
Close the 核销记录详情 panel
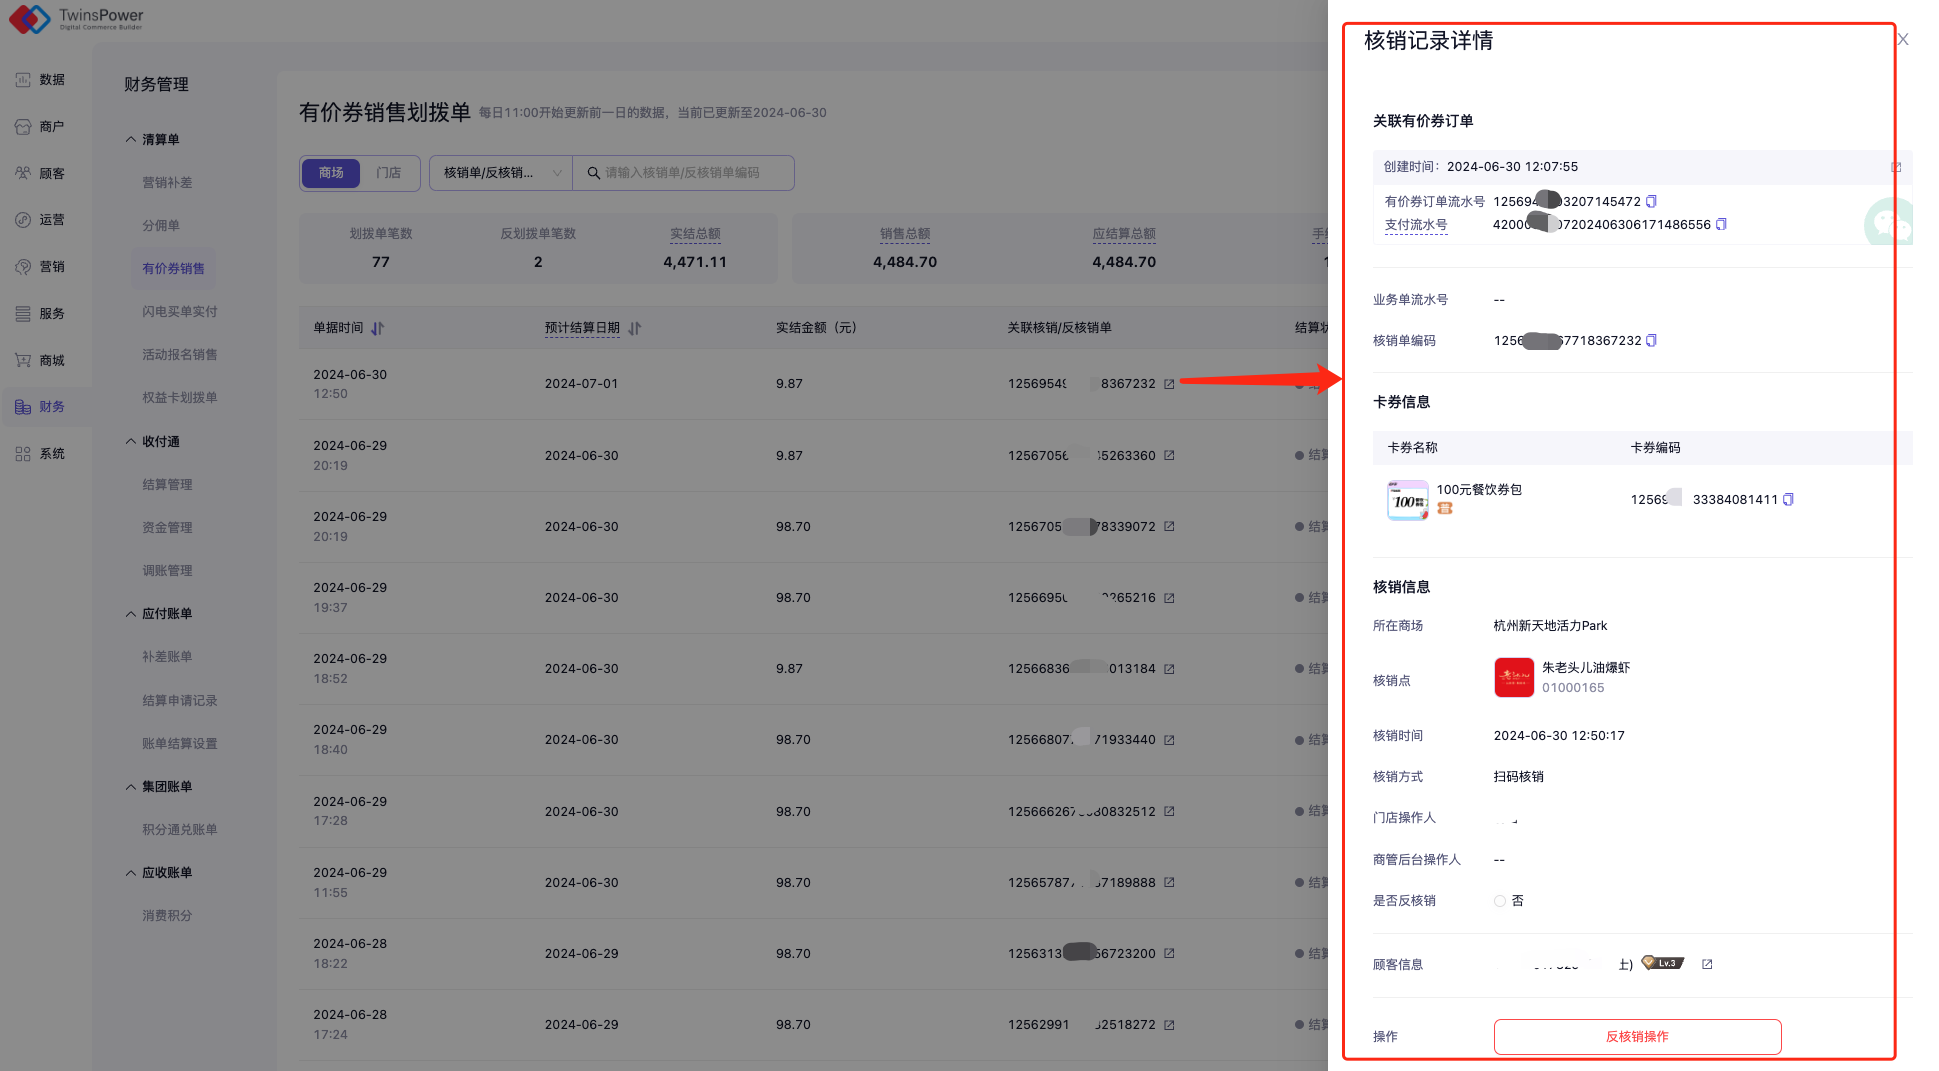pos(1903,40)
